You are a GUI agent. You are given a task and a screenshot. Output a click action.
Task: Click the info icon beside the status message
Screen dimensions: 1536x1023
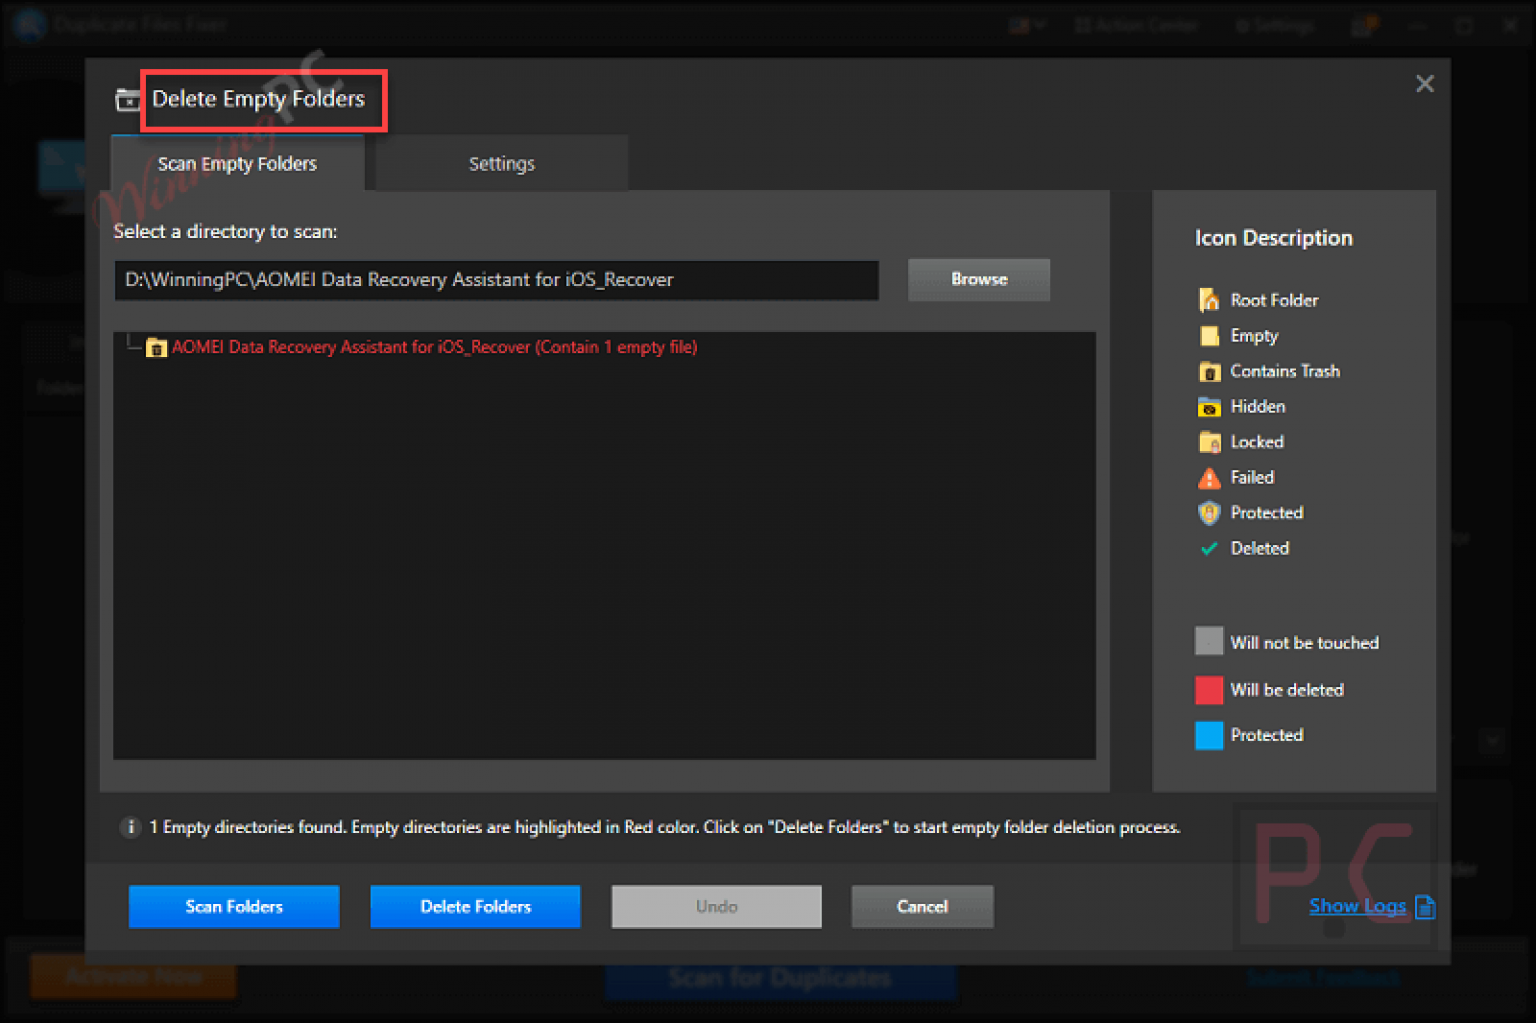(x=130, y=827)
